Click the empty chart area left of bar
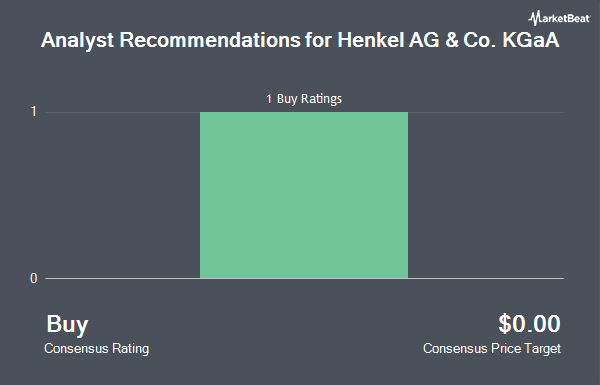Image resolution: width=600 pixels, height=385 pixels. pos(122,195)
